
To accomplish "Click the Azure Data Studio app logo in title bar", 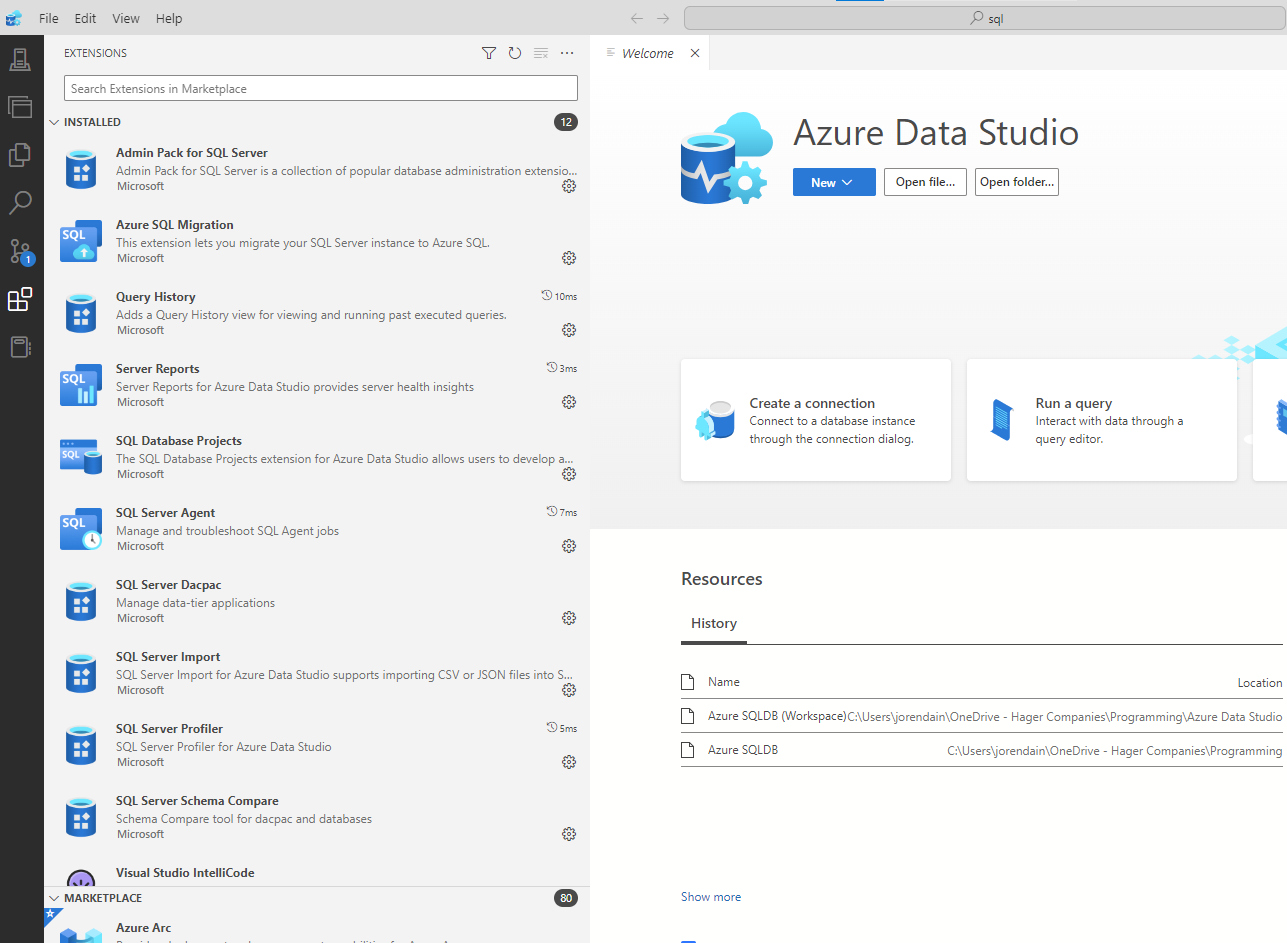I will click(x=14, y=18).
